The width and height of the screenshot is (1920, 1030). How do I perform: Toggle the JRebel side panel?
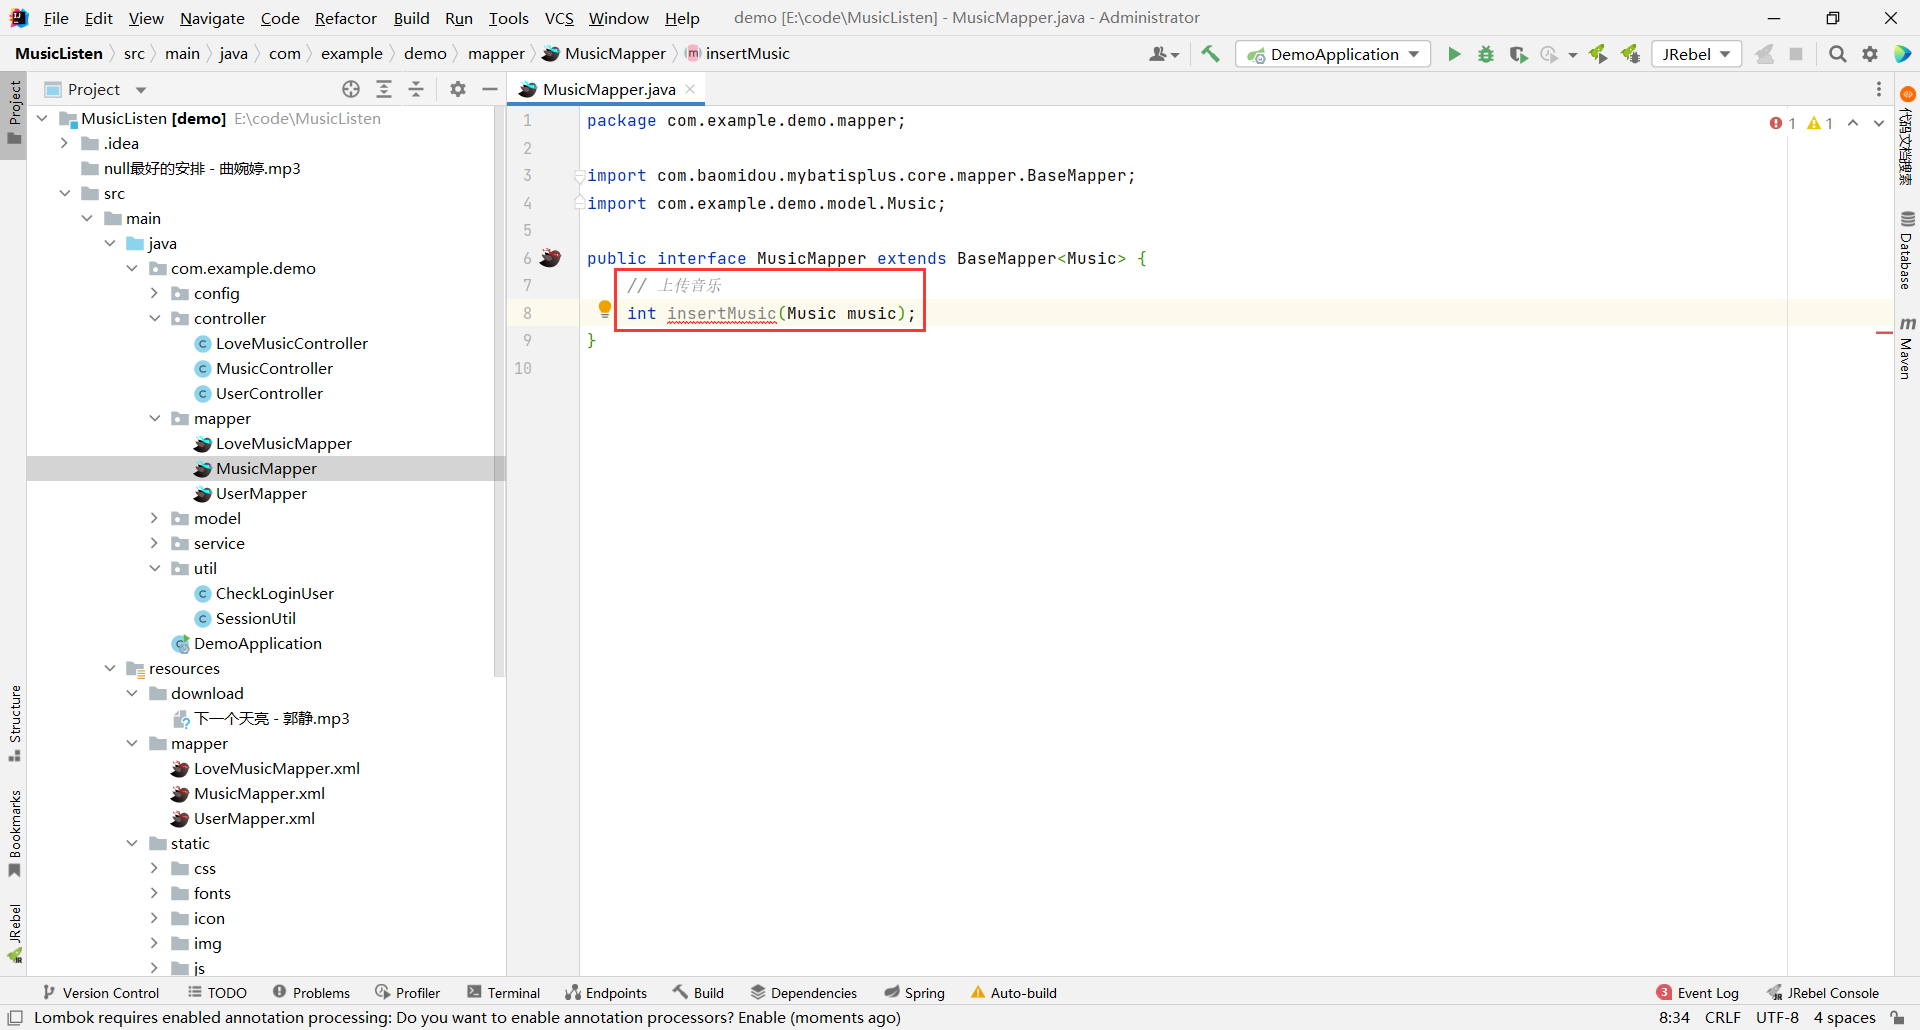[x=14, y=933]
